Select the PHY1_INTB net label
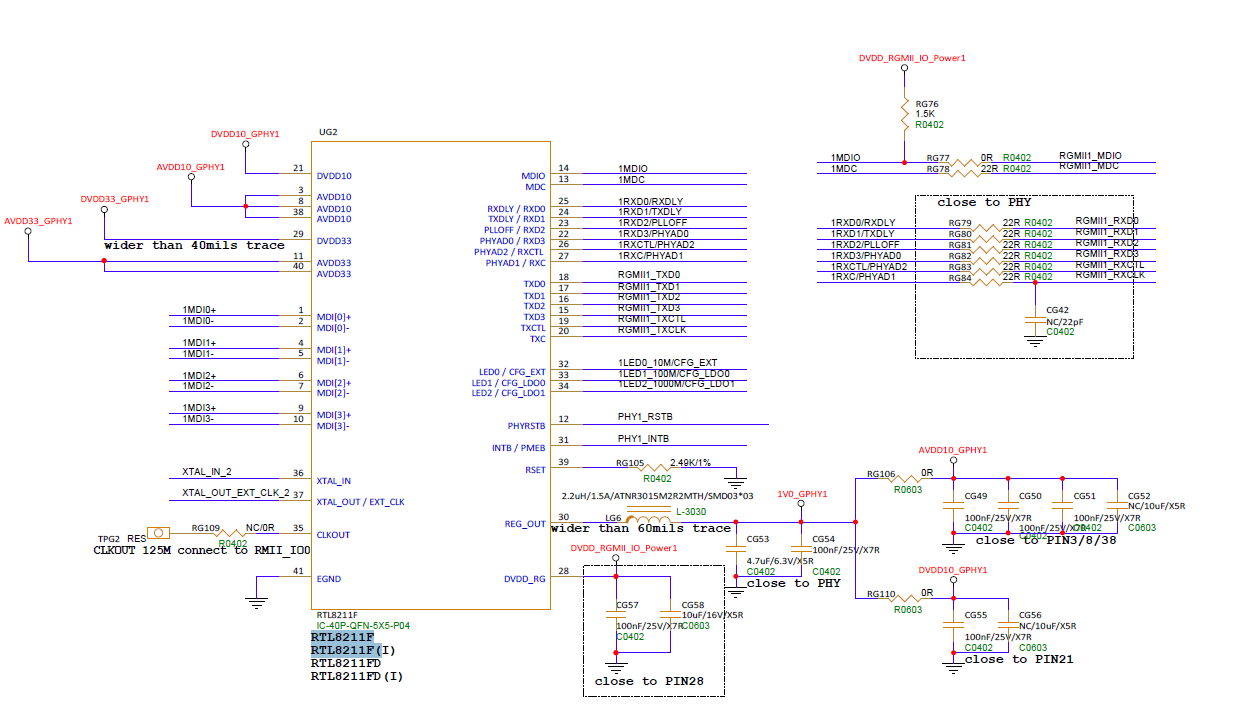 point(643,439)
